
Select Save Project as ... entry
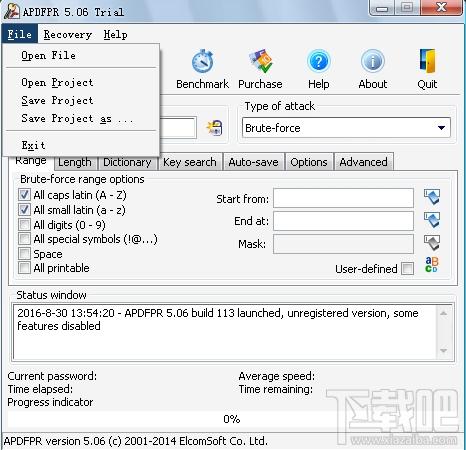pyautogui.click(x=81, y=118)
